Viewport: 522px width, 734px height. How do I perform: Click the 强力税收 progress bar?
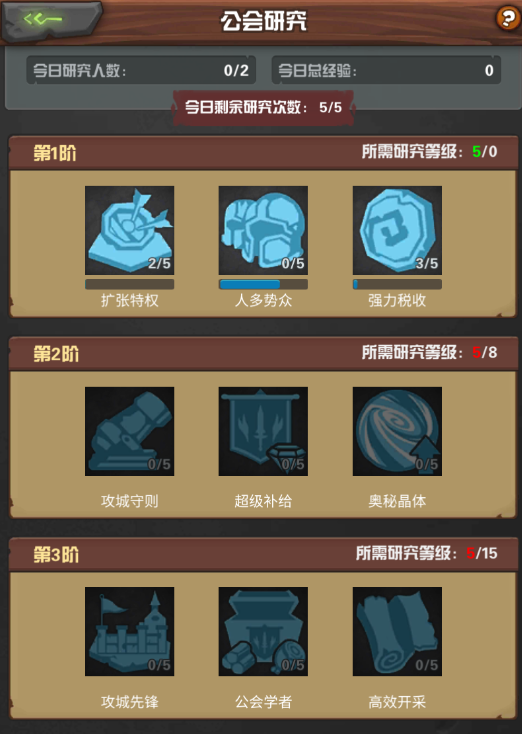397,284
